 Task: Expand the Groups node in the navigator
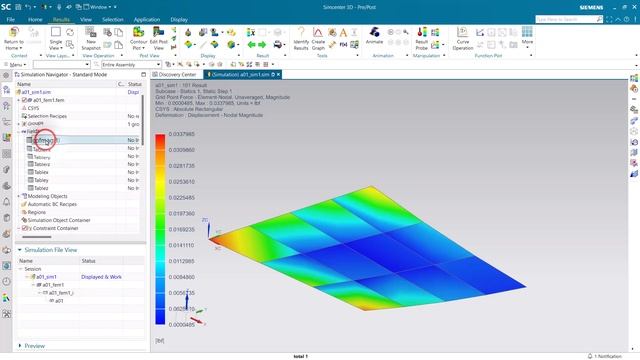[x=18, y=124]
